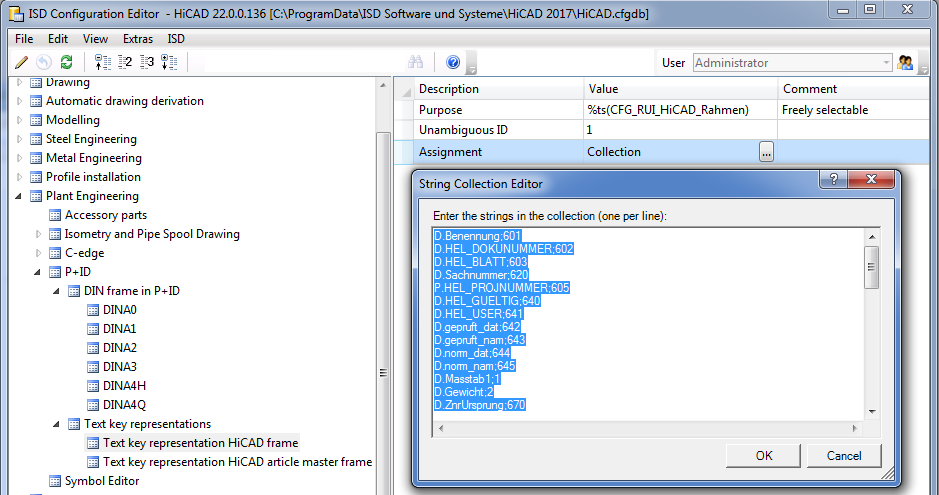Collapse Text key representations node
The width and height of the screenshot is (939, 495).
point(57,424)
